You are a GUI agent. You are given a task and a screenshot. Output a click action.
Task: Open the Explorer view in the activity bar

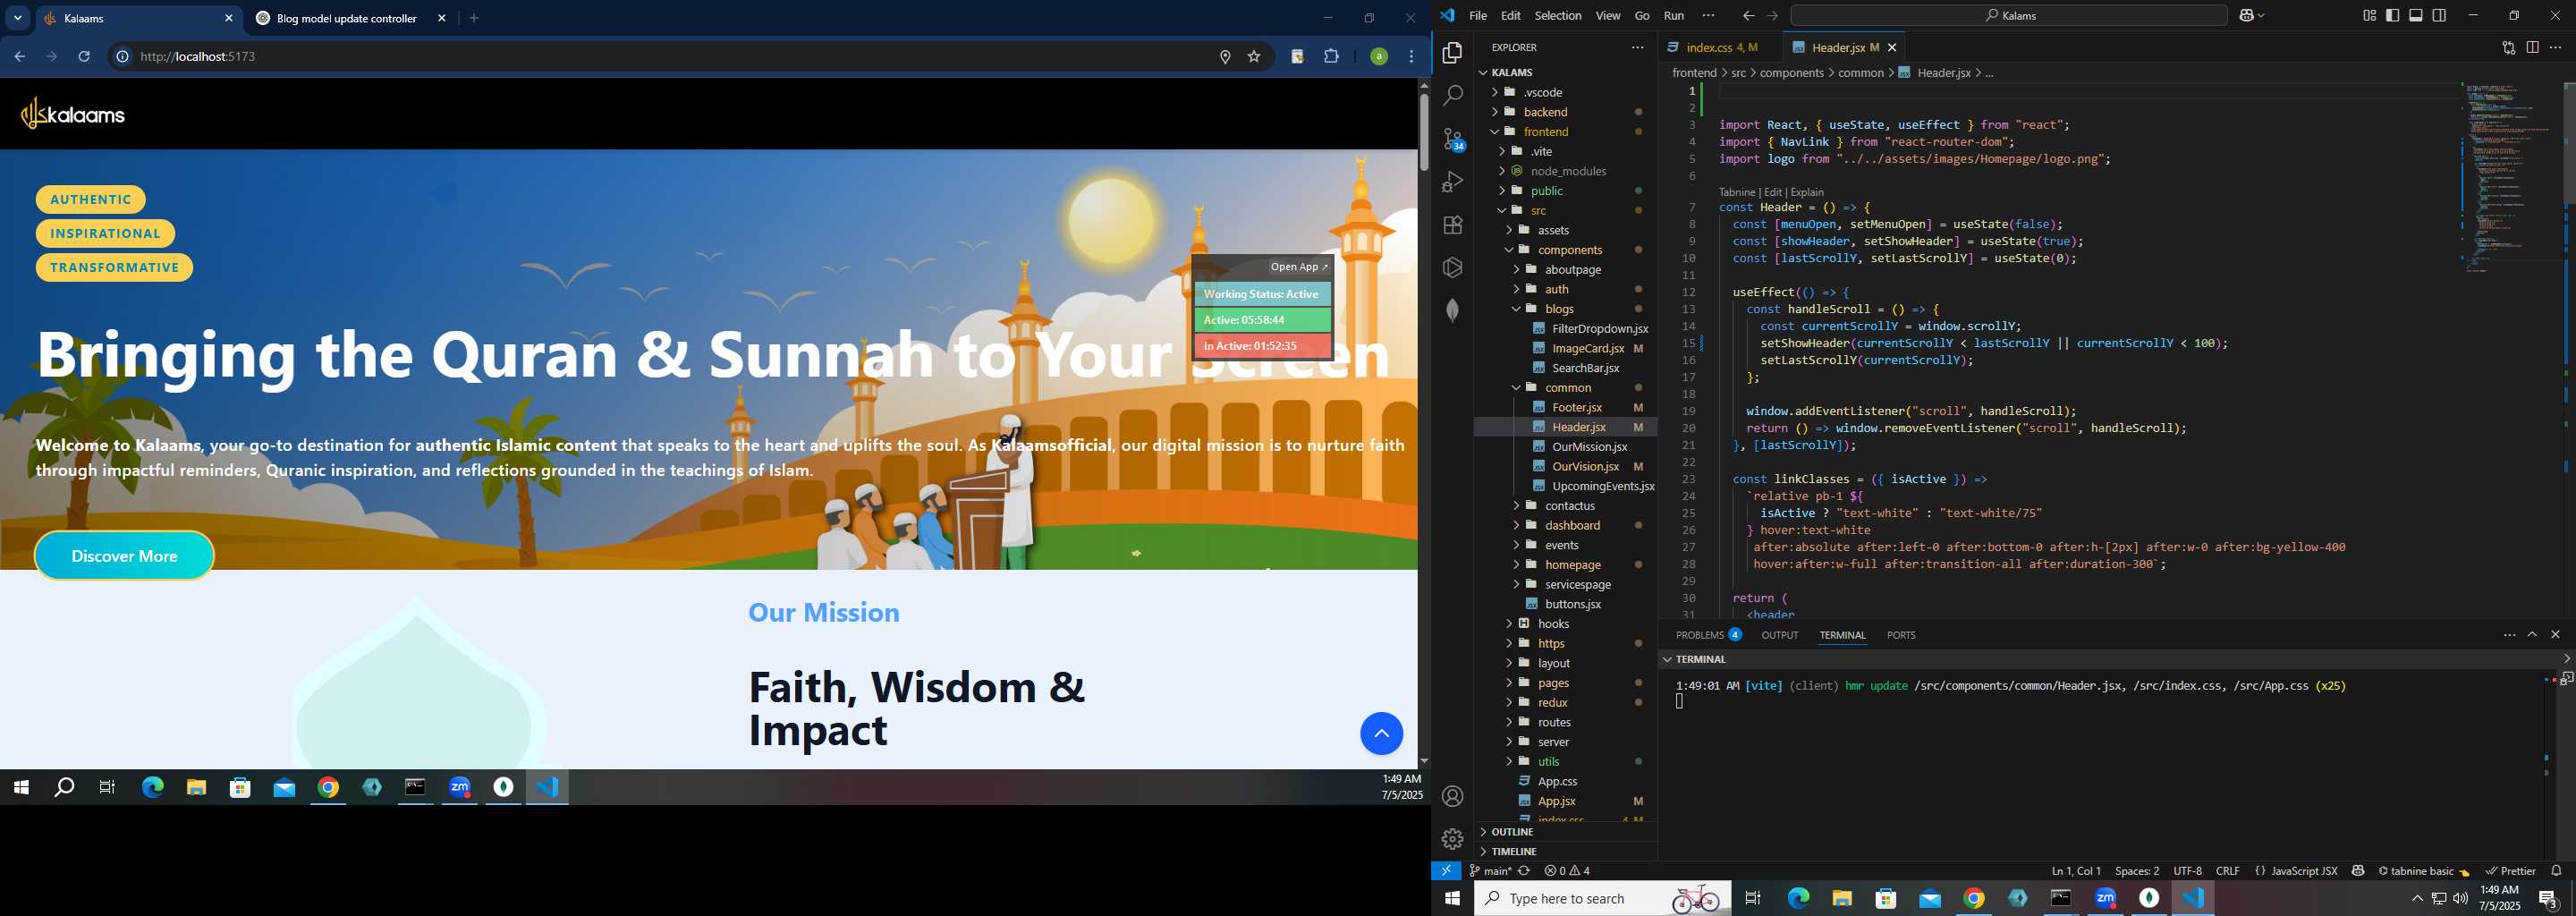click(x=1452, y=53)
